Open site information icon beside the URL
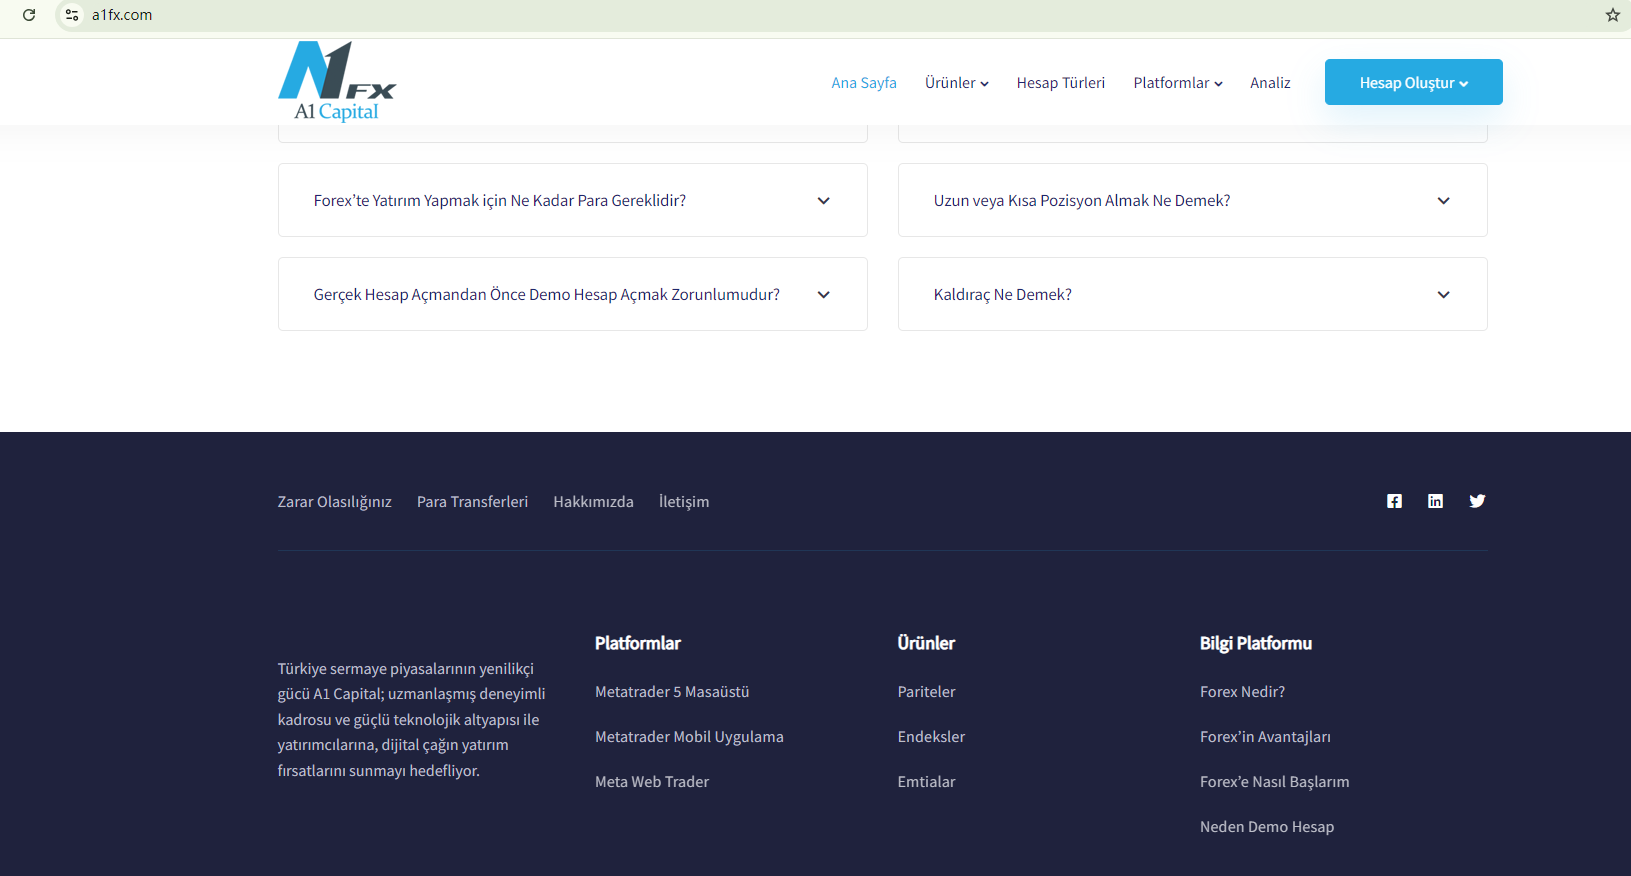This screenshot has height=876, width=1631. 72,15
